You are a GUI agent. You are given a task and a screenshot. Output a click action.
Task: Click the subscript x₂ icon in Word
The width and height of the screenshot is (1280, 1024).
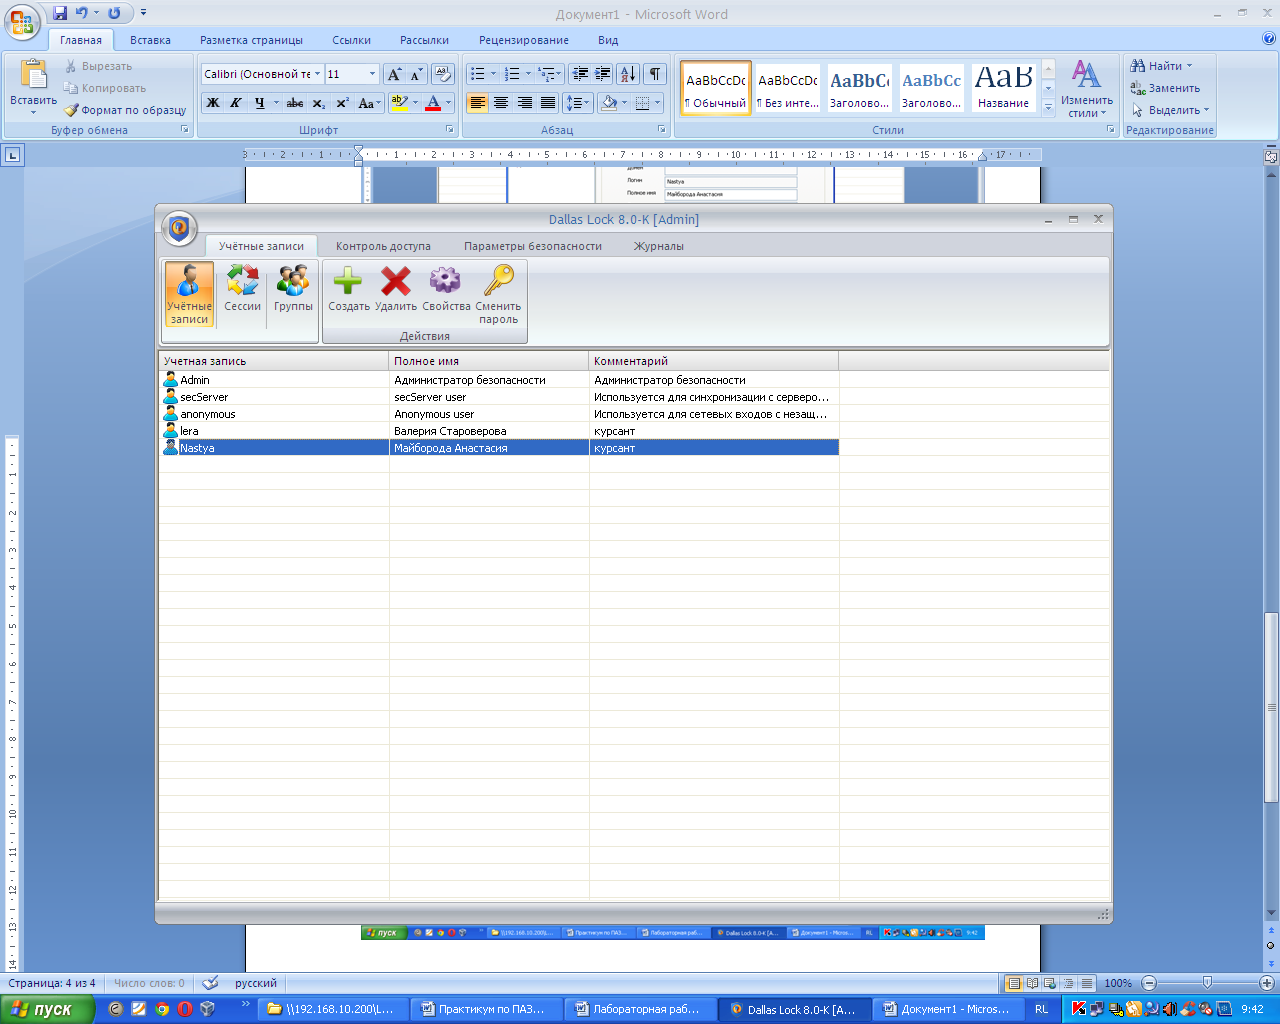[319, 103]
